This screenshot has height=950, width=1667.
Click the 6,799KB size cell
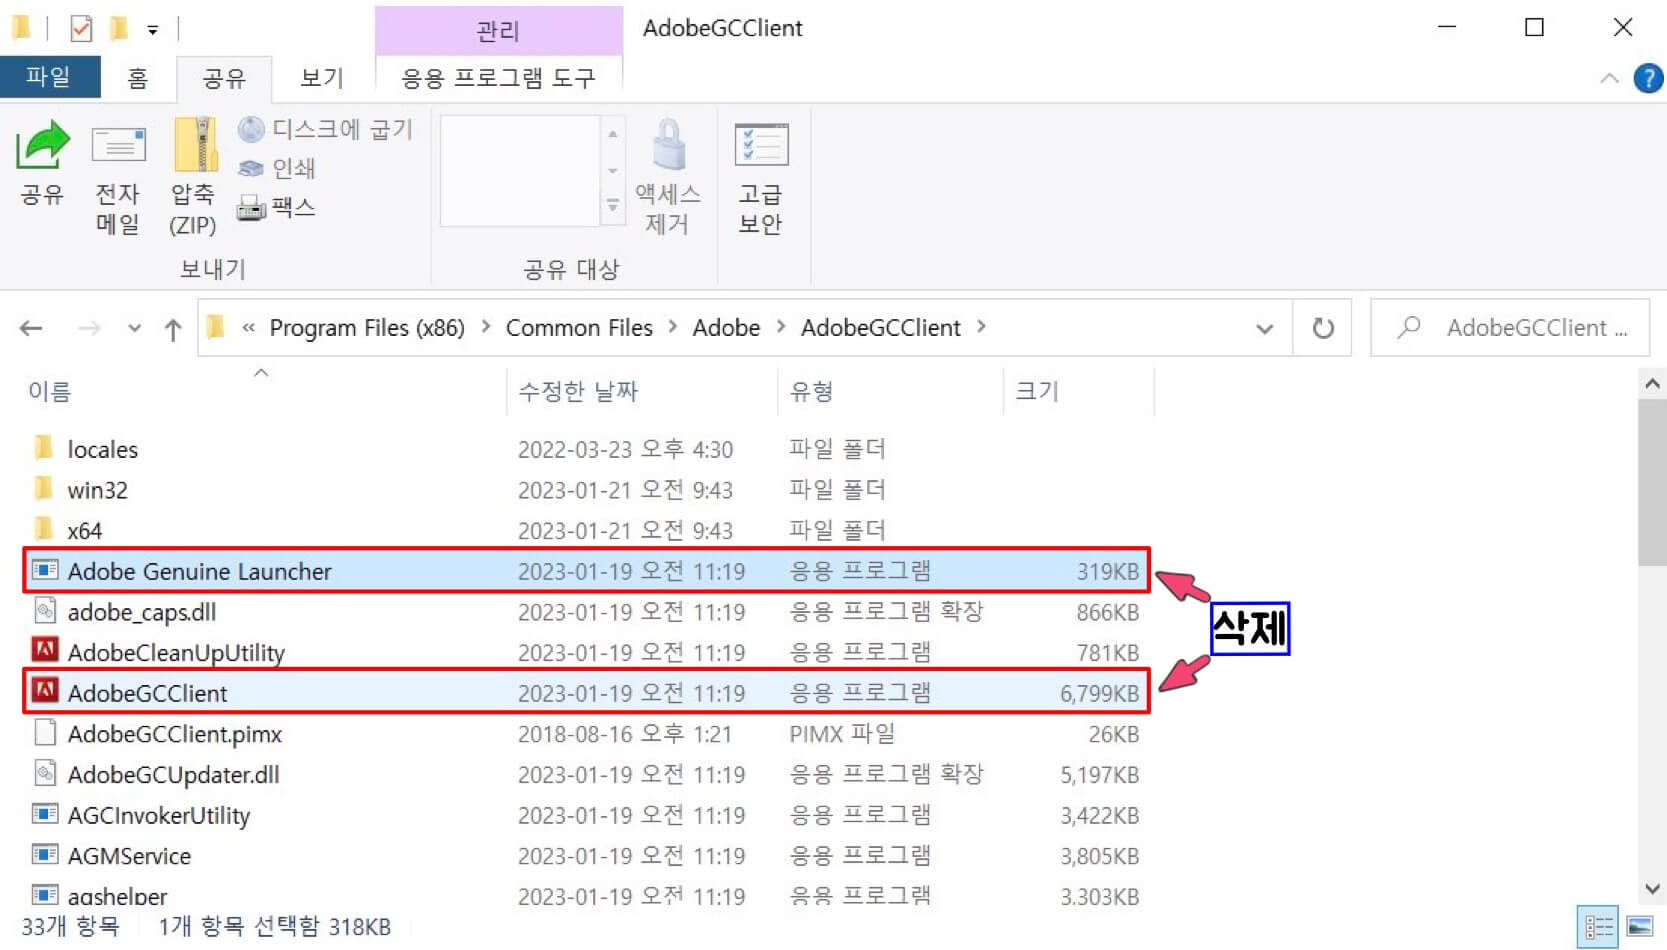pos(1099,693)
